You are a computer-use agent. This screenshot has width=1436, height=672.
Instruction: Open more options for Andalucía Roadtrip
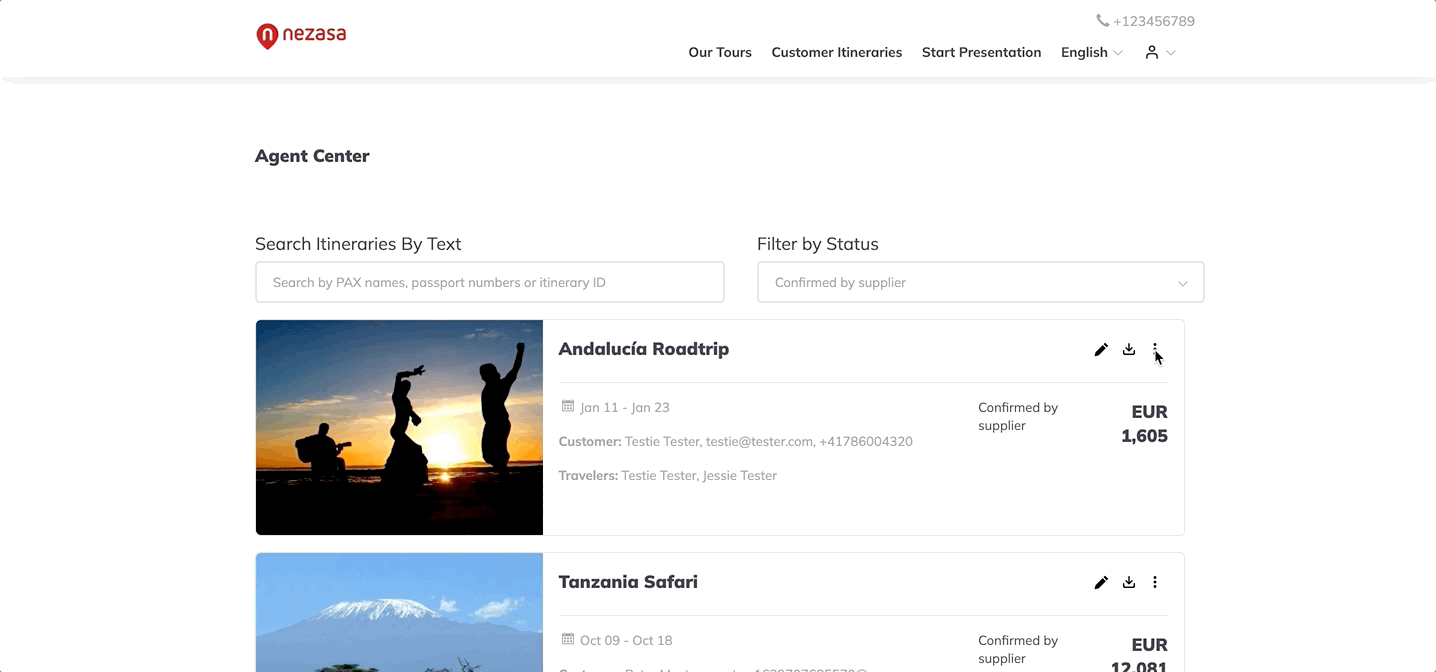click(x=1155, y=349)
